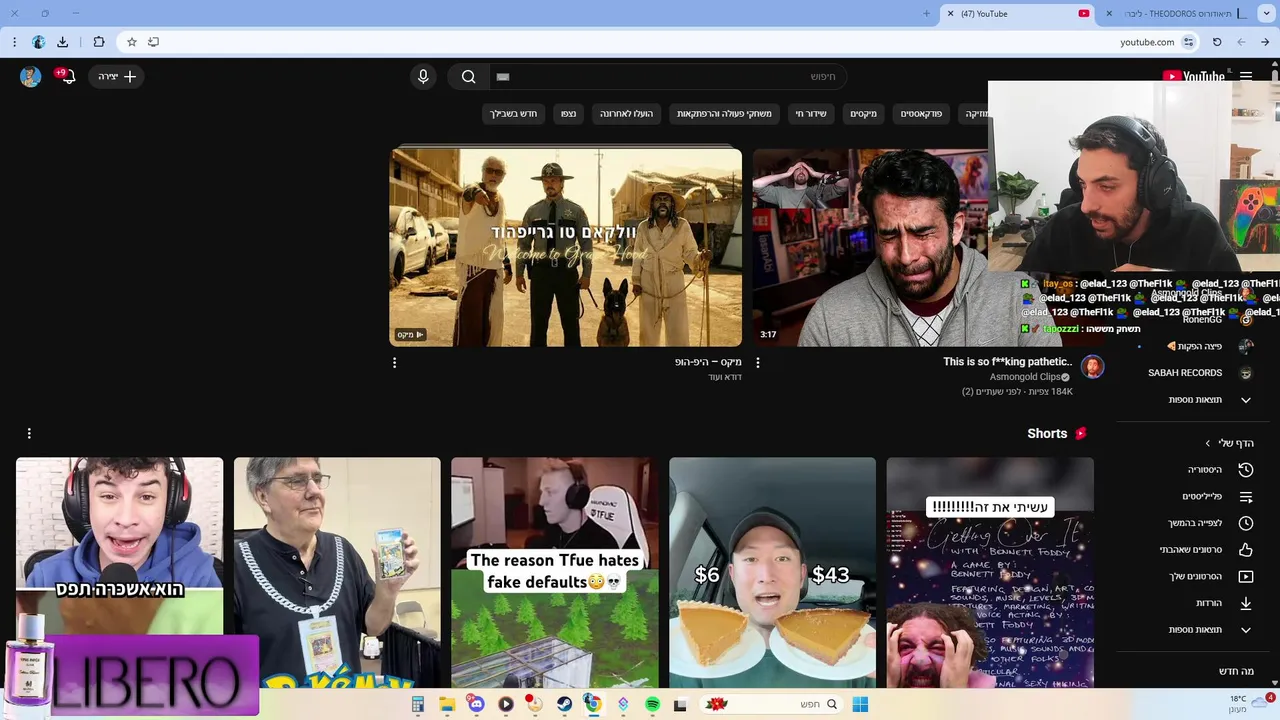Open the לצפייה בהמשך watch later icon
Screen dimensions: 1280x720
pyautogui.click(x=1246, y=523)
